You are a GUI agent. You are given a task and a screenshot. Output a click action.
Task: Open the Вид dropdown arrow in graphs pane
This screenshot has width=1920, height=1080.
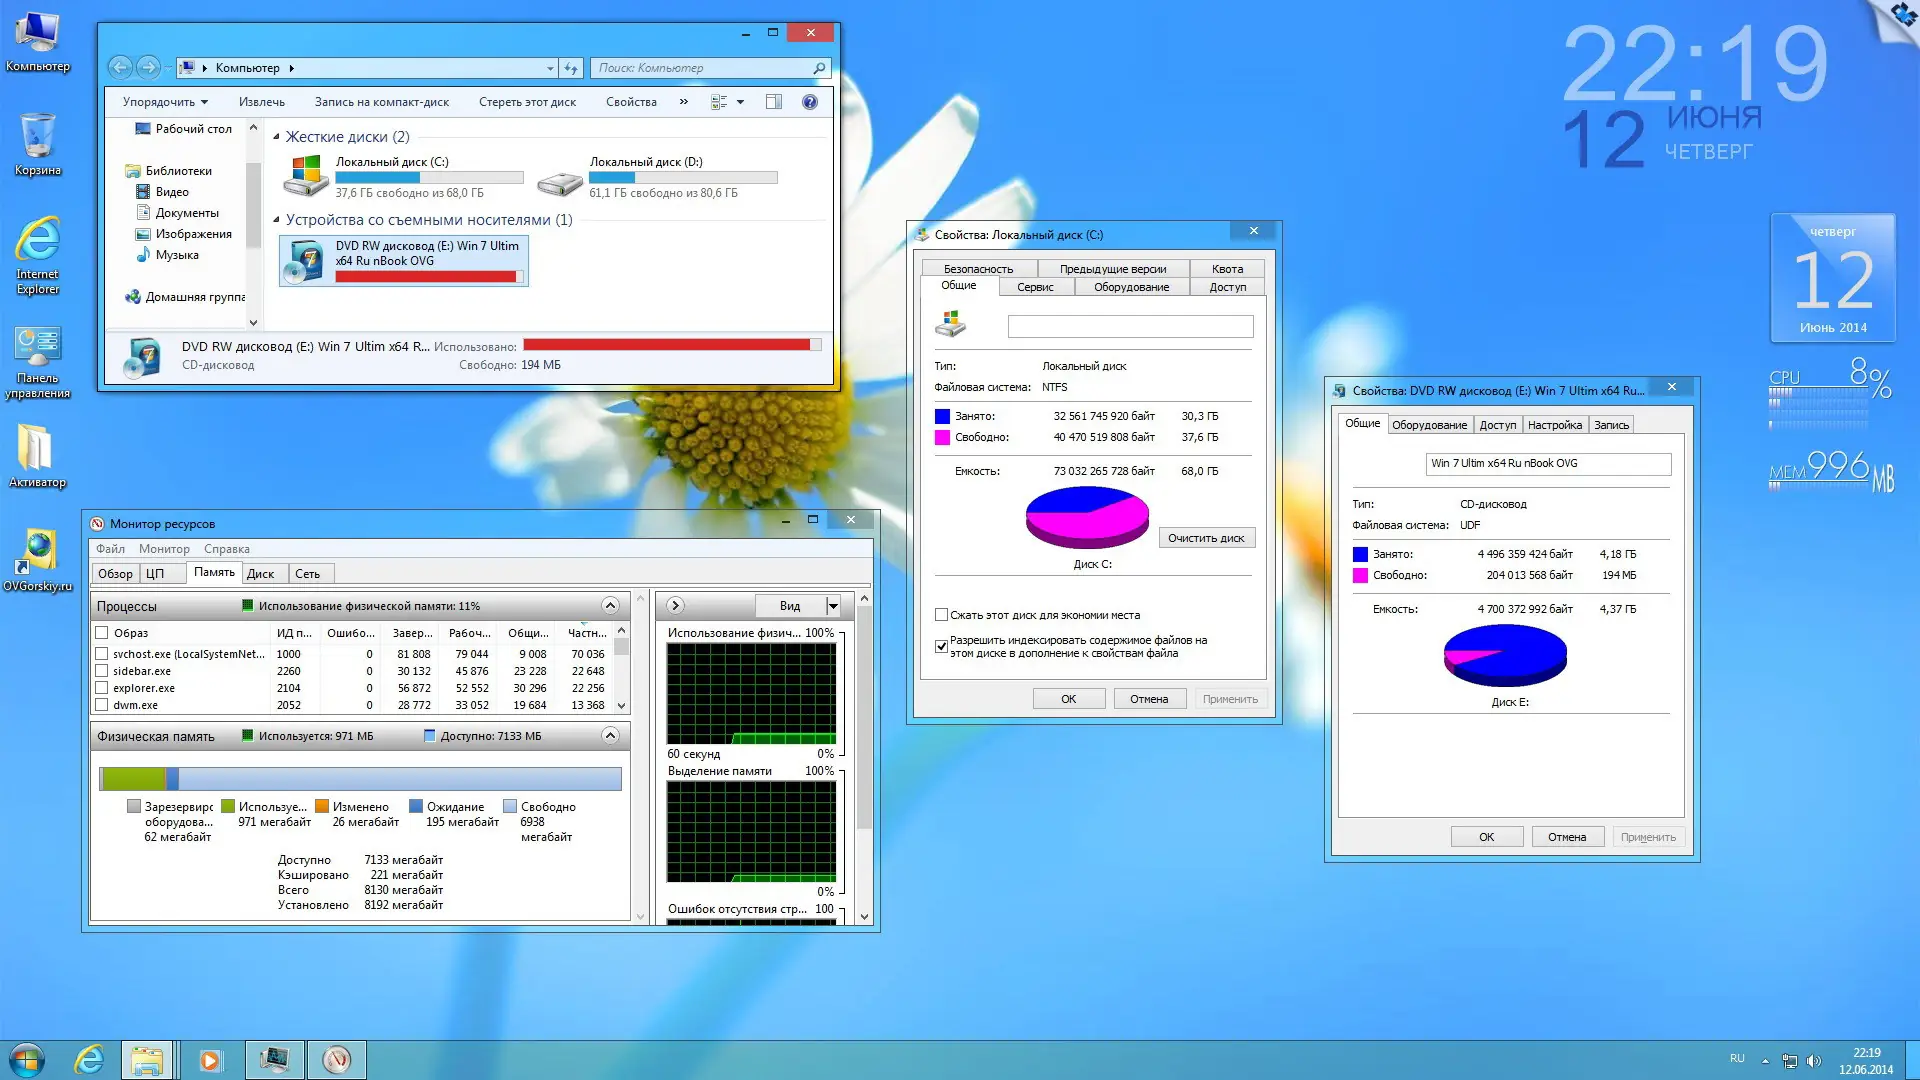[832, 606]
